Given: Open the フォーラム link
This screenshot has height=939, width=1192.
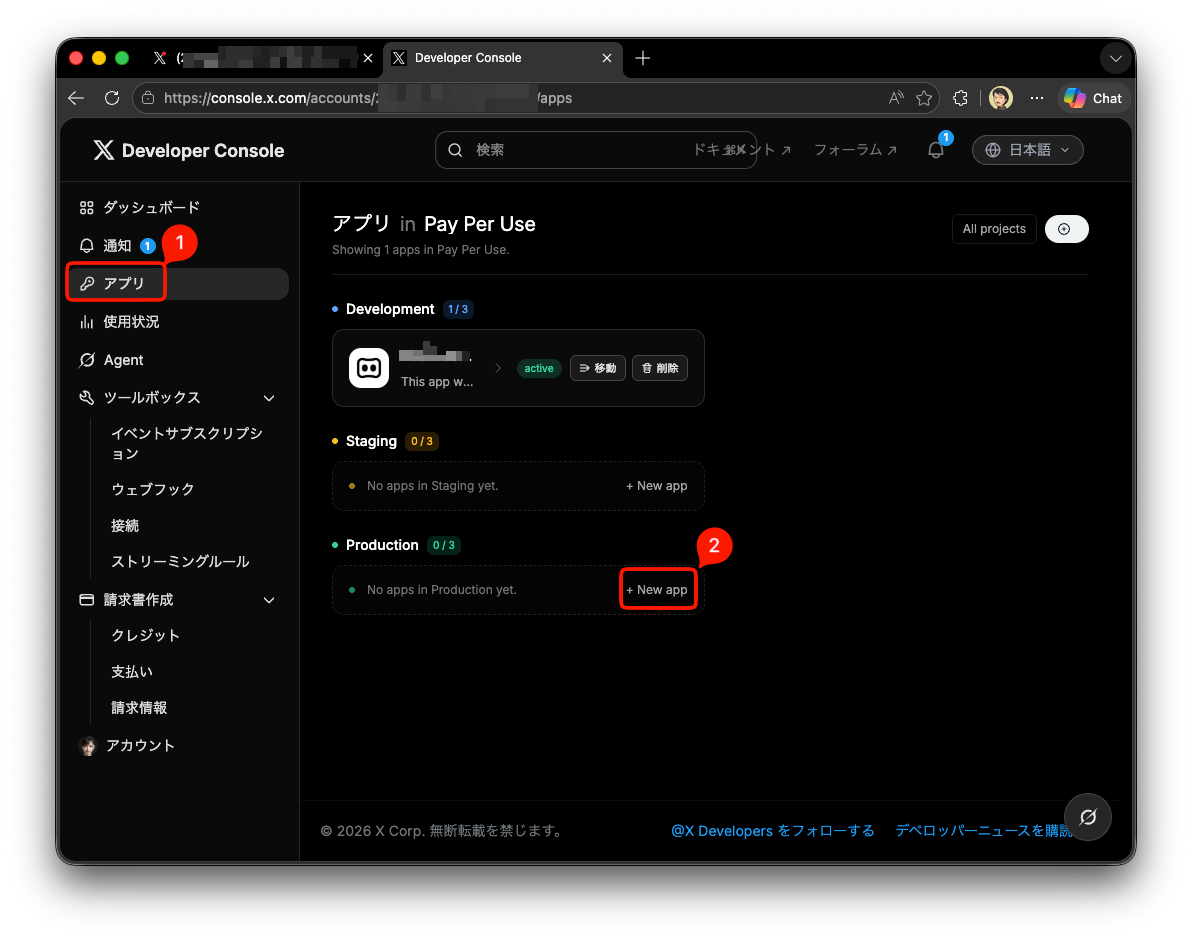Looking at the screenshot, I should [x=855, y=150].
